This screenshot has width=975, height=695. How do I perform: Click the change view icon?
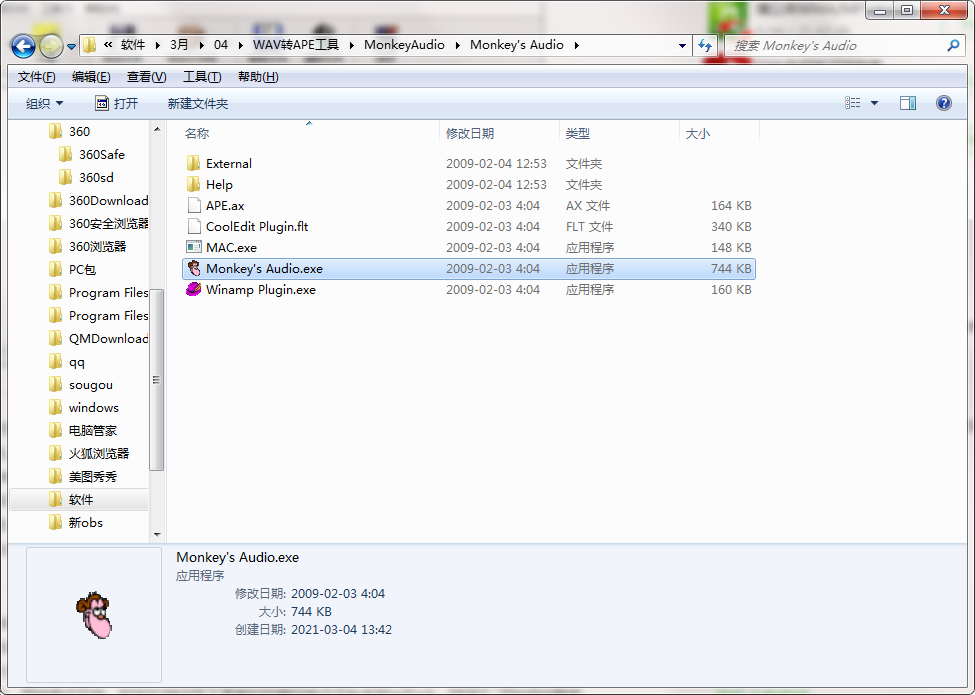tap(853, 103)
